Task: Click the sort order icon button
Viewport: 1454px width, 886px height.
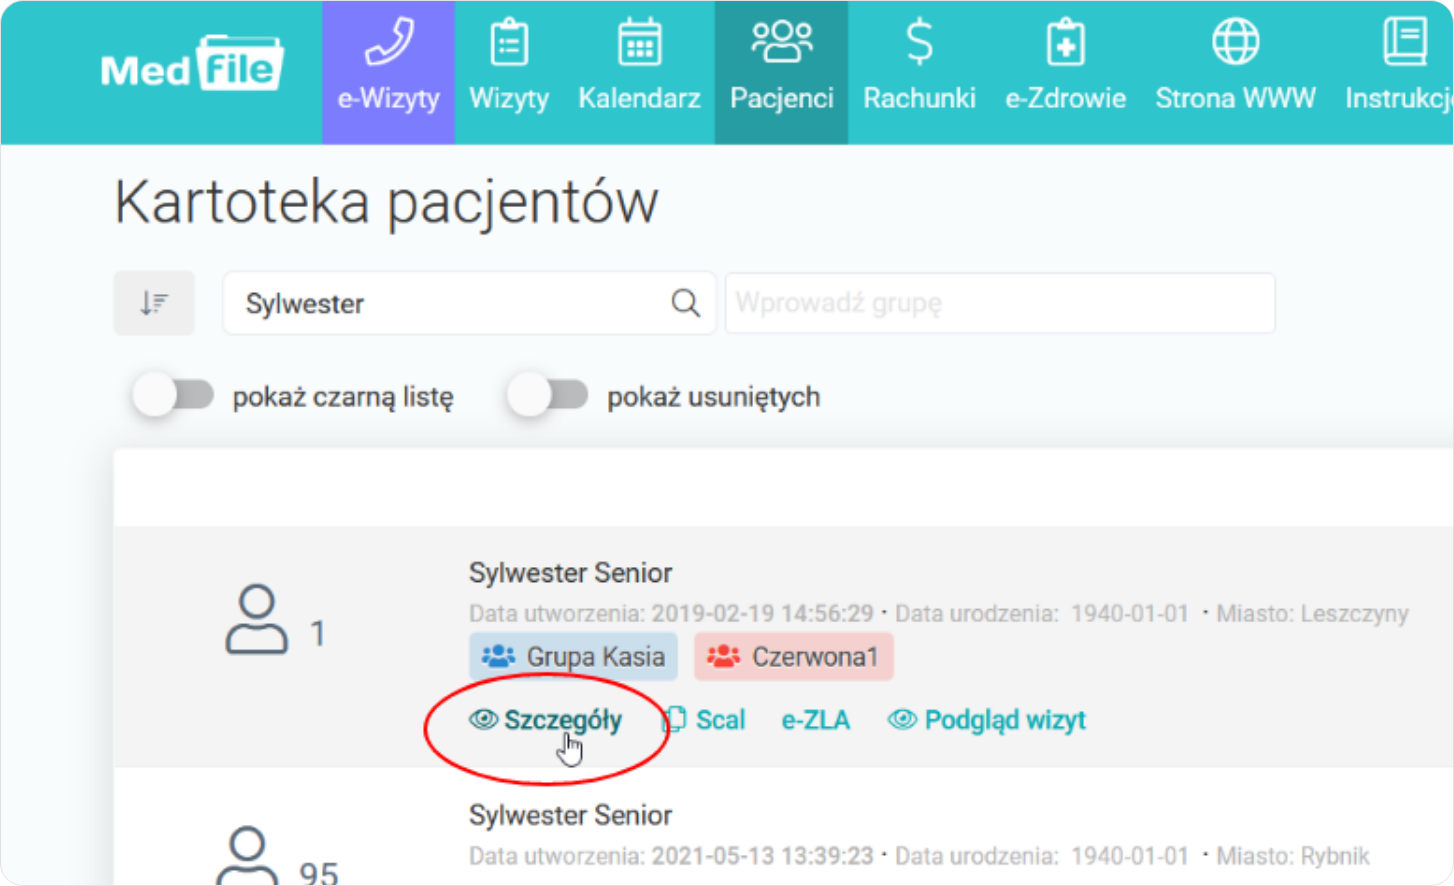Action: (x=154, y=303)
